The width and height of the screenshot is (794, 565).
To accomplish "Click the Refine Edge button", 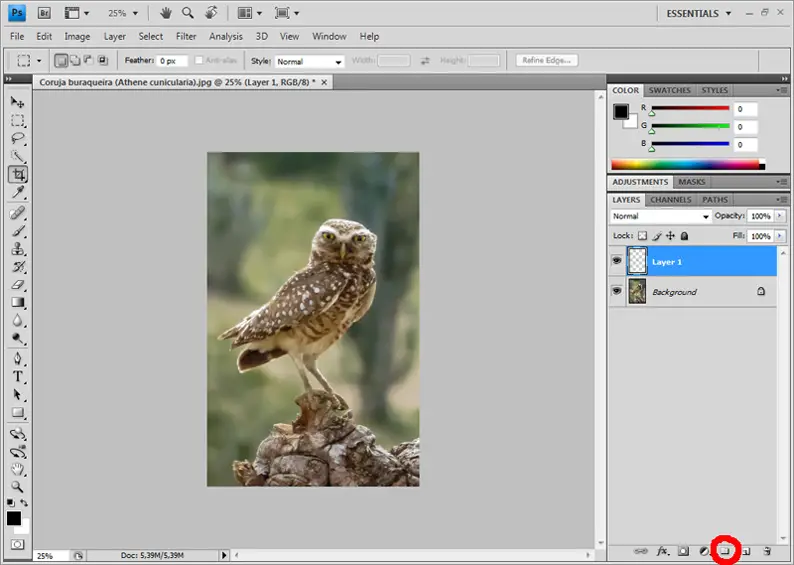I will [x=547, y=61].
